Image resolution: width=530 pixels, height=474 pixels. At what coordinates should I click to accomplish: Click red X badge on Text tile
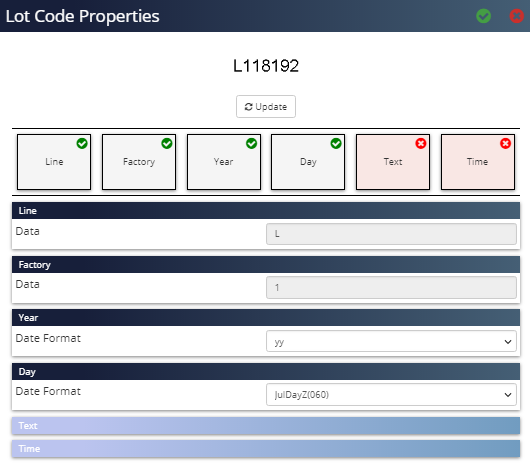[x=421, y=143]
